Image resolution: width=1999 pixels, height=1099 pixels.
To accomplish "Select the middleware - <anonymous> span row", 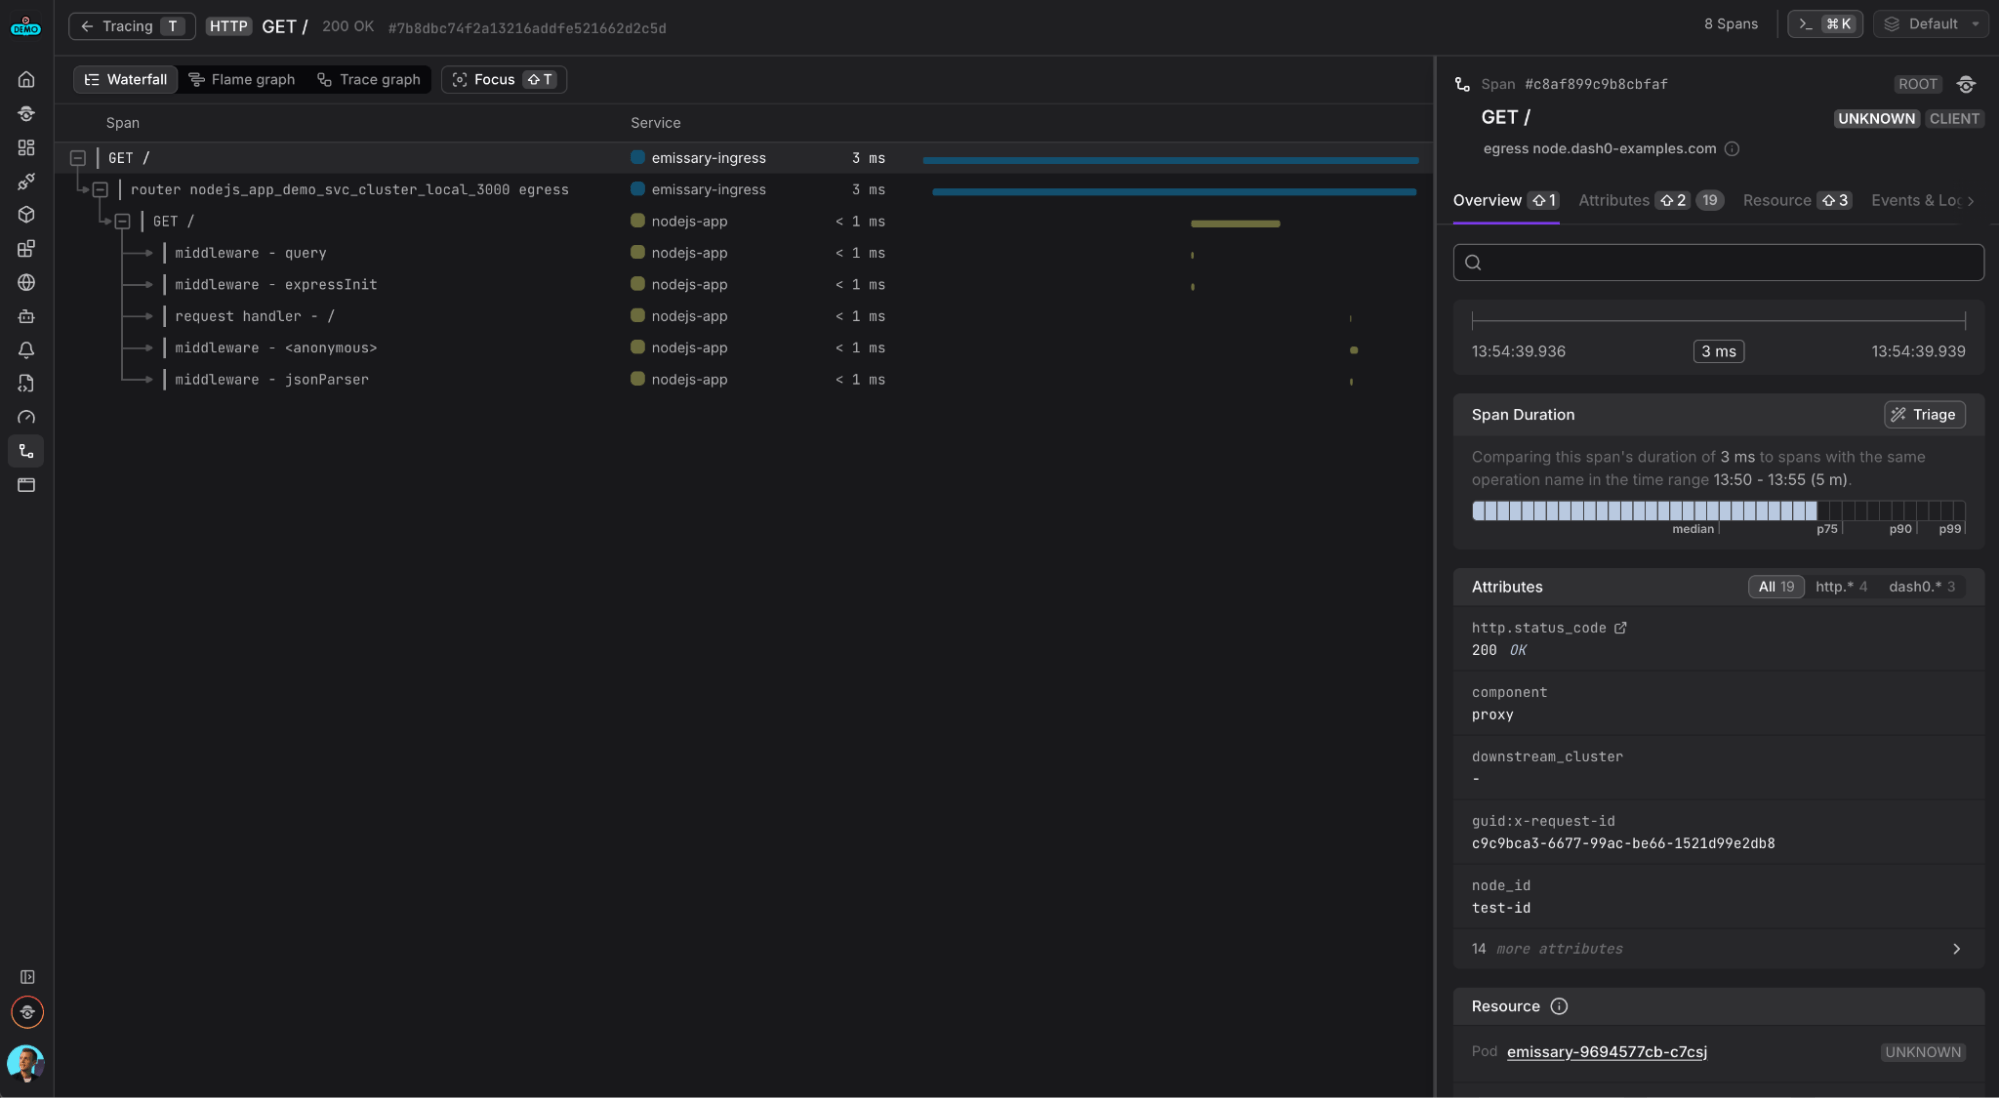I will pos(744,348).
